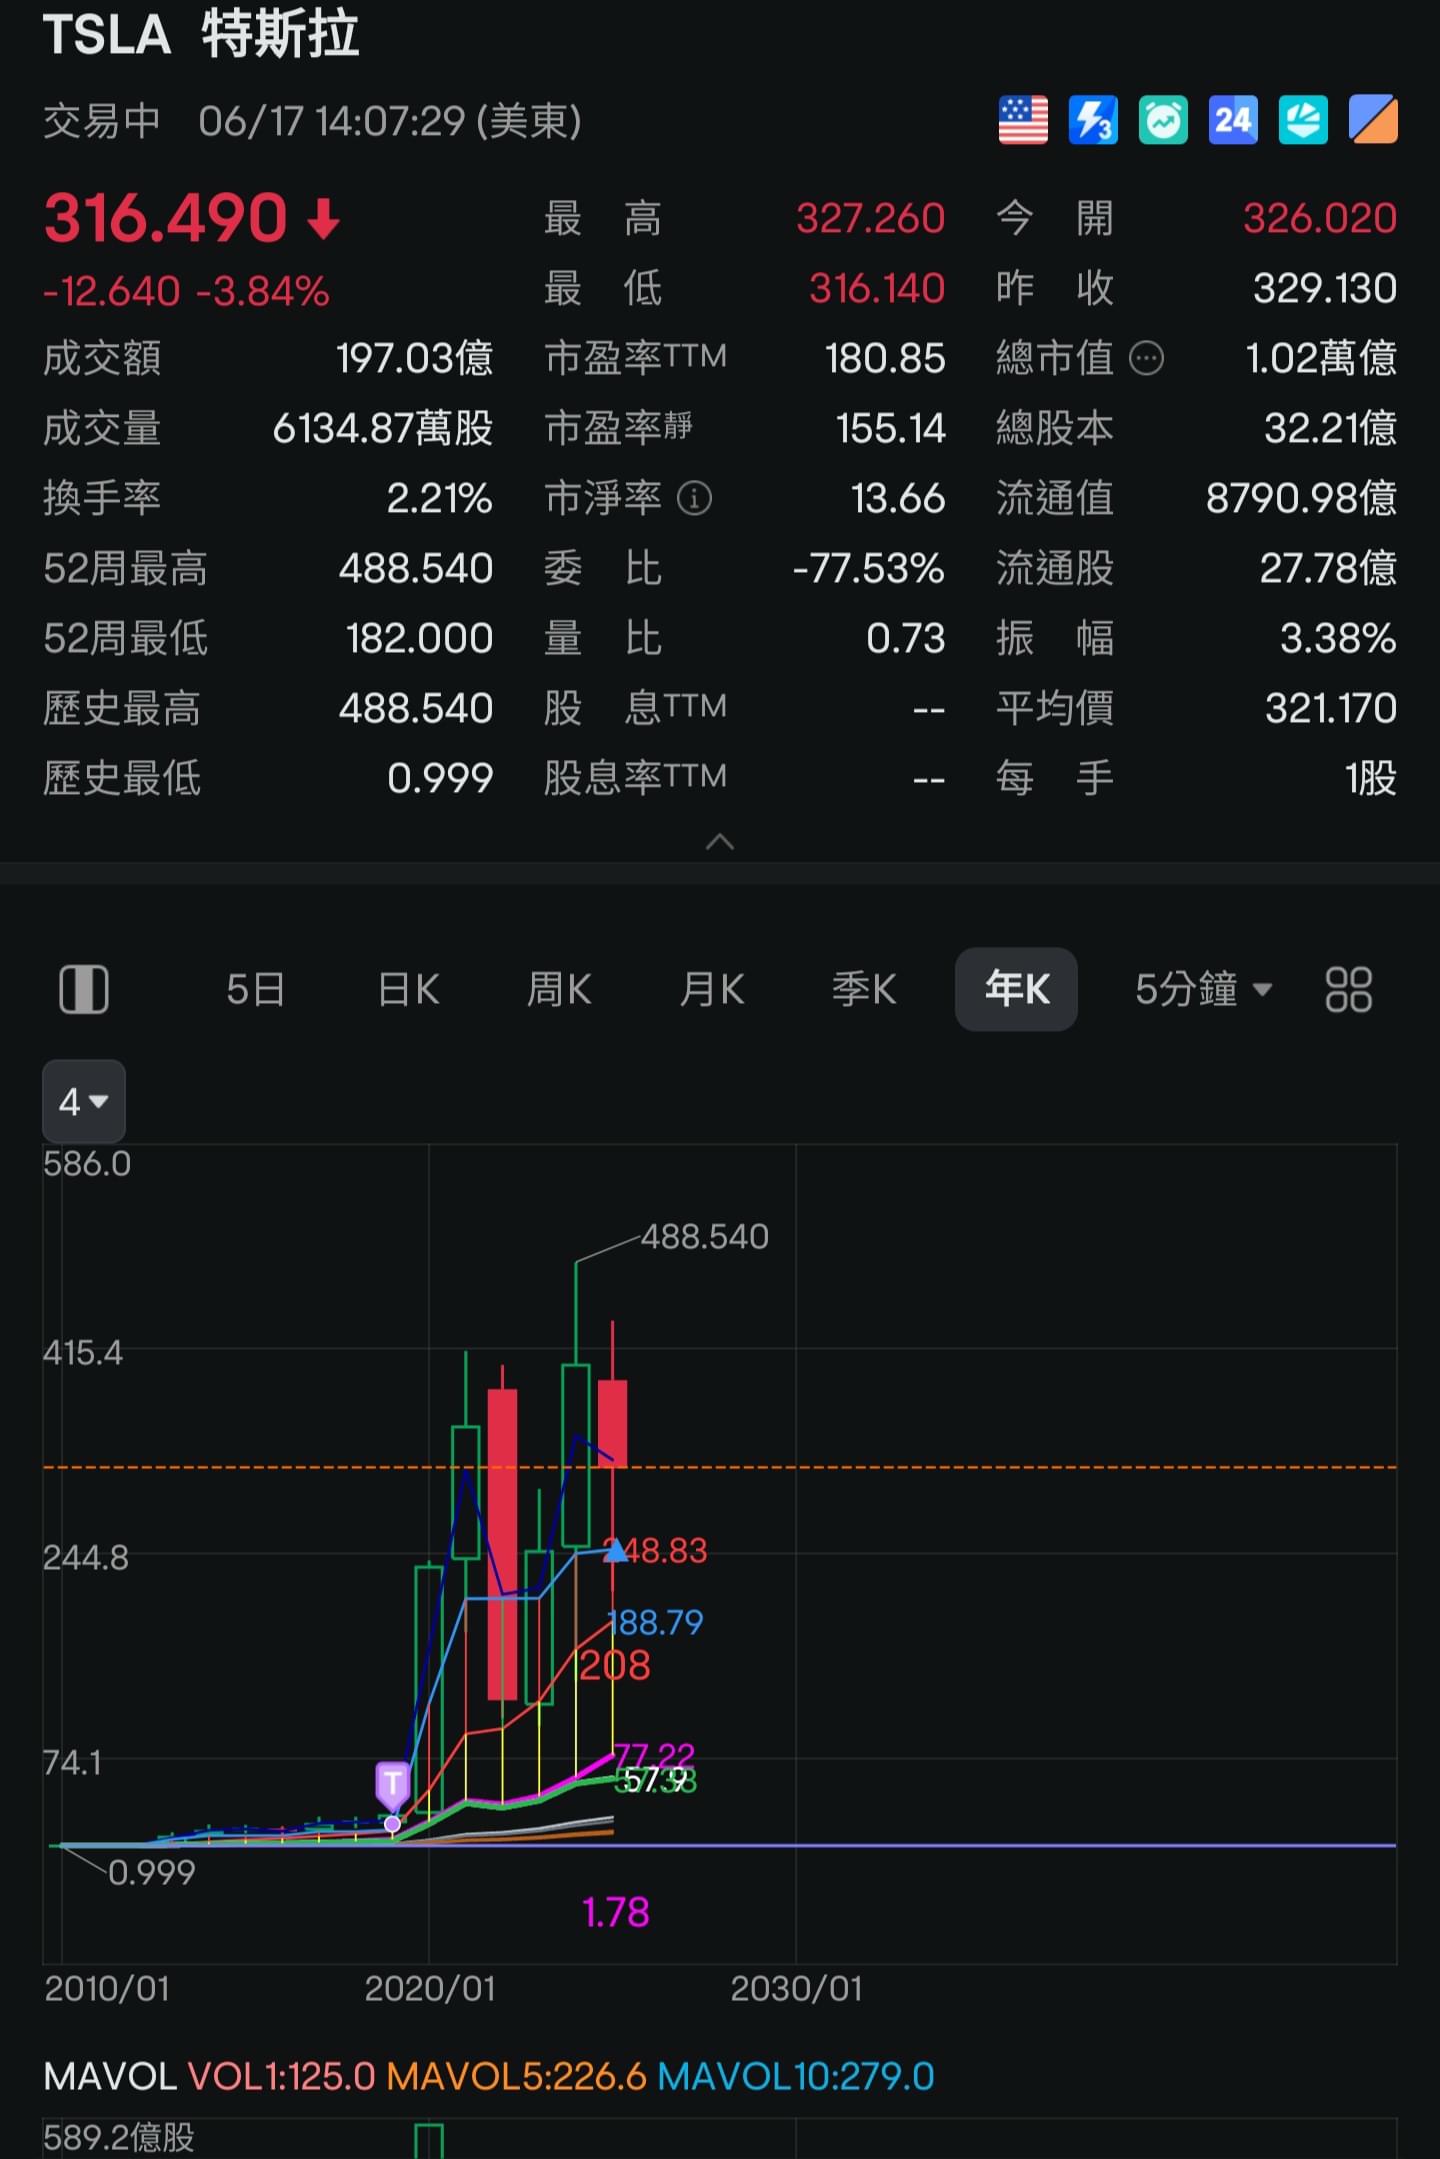Tap the 委比 value -77.53%
Image resolution: width=1440 pixels, height=2159 pixels.
(868, 568)
